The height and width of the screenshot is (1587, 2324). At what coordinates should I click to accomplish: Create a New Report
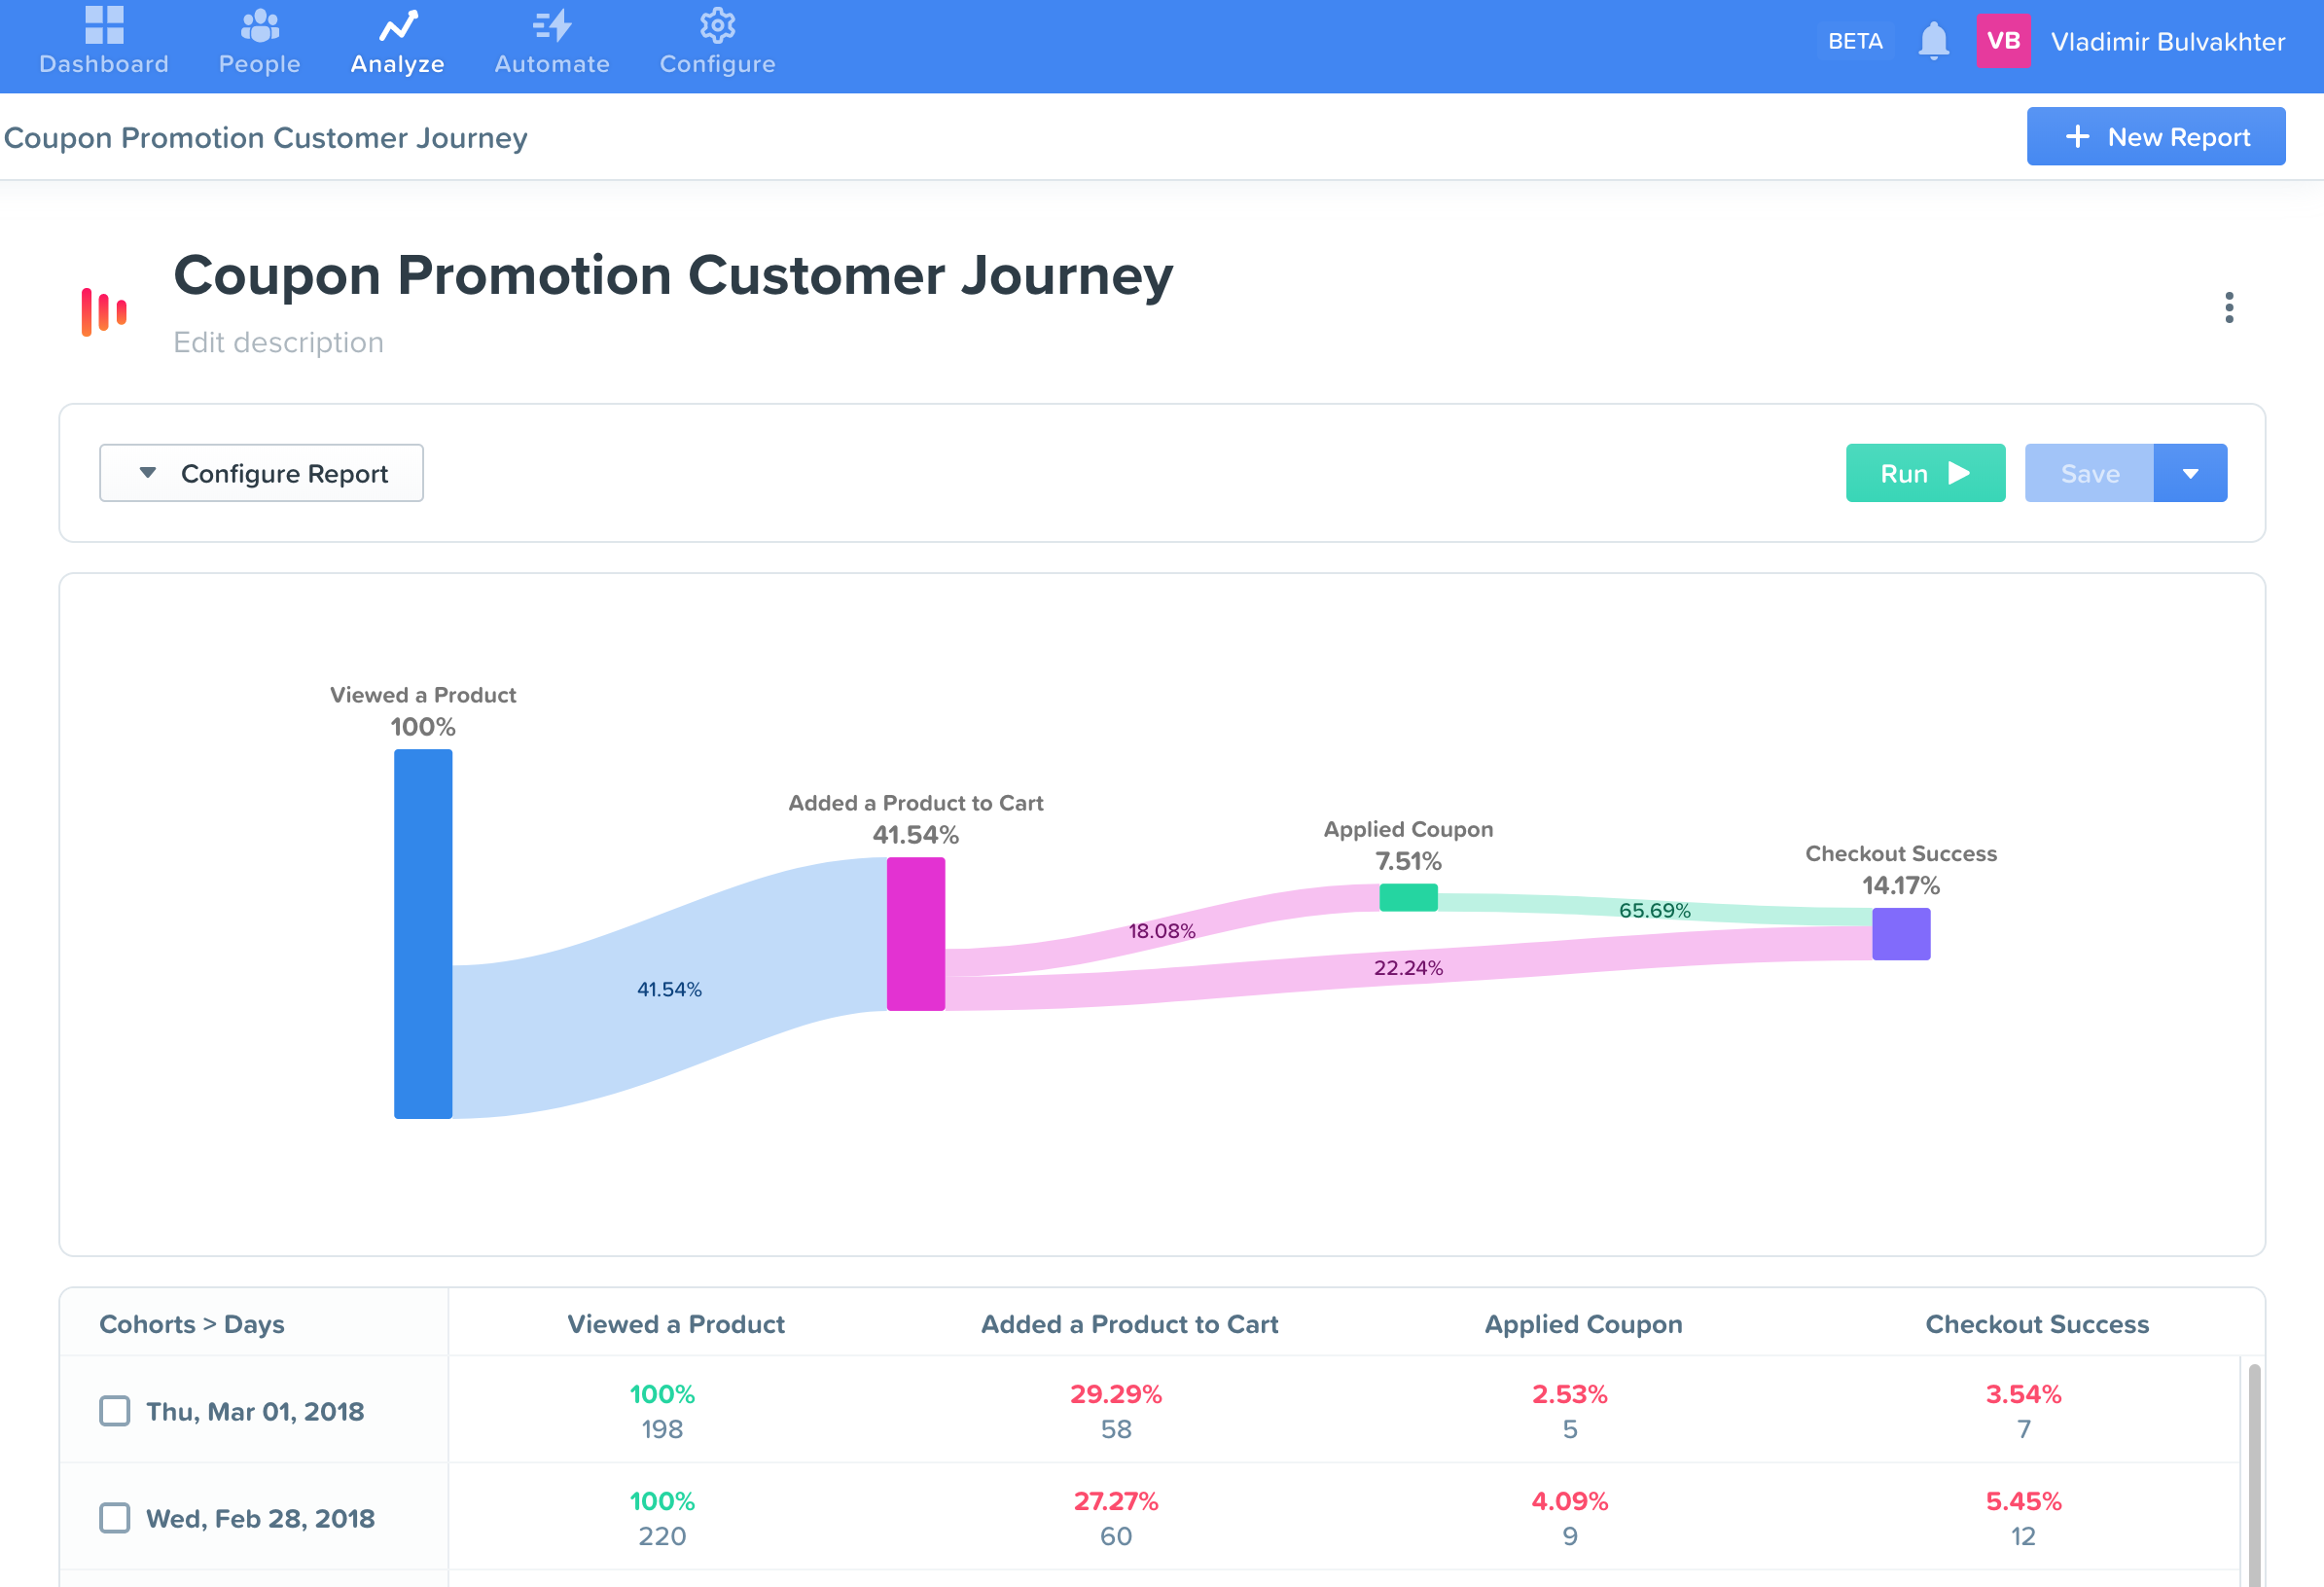click(x=2155, y=136)
